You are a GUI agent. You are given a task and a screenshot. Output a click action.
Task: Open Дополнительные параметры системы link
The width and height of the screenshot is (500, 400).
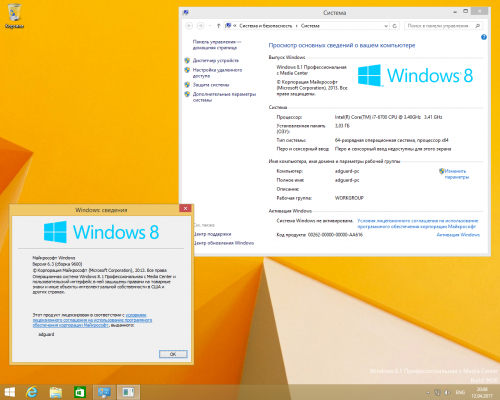click(x=224, y=97)
